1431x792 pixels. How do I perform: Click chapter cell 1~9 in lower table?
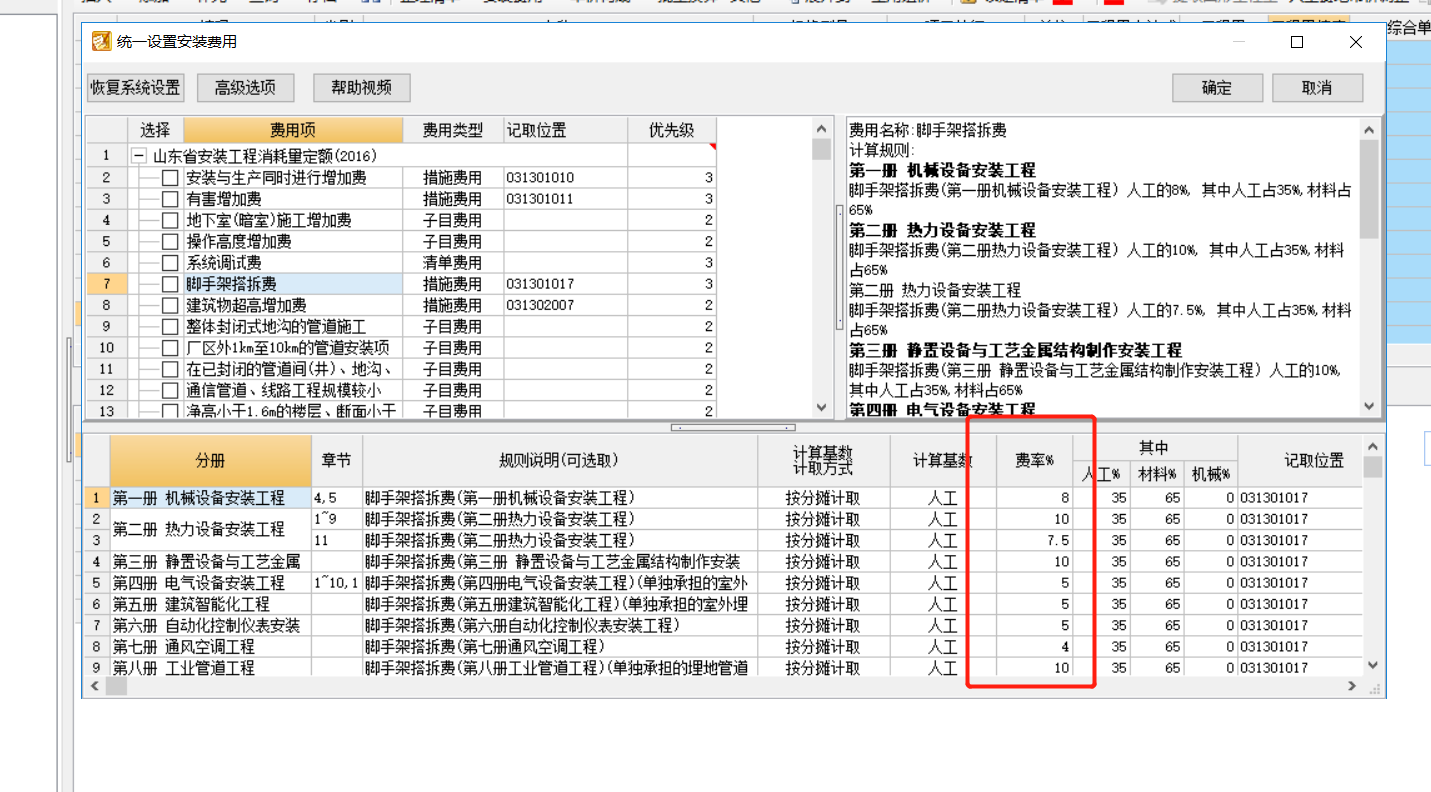tap(337, 519)
